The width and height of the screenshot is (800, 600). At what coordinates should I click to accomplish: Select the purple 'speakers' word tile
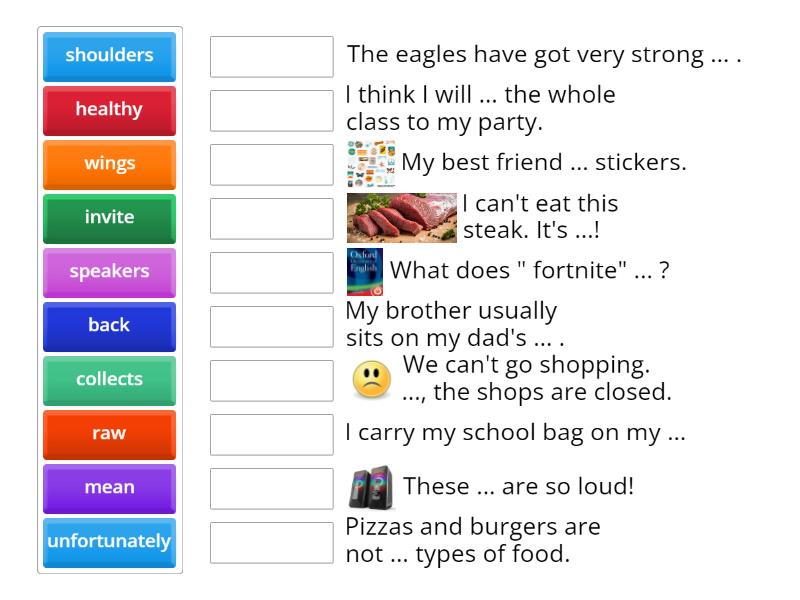pyautogui.click(x=109, y=272)
